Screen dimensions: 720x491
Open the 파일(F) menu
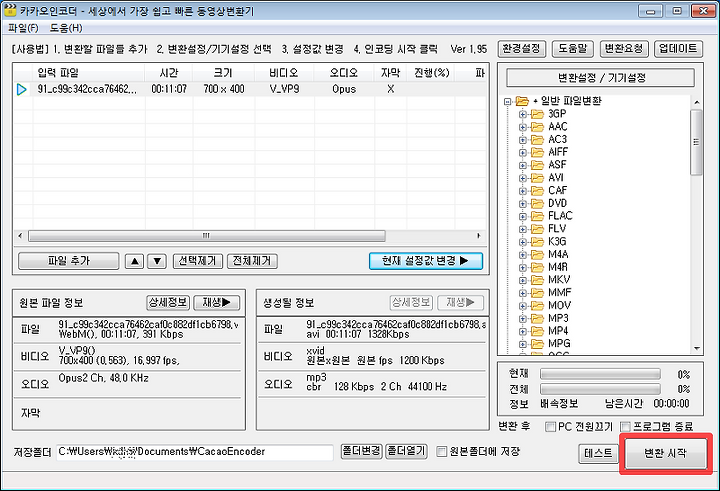[23, 28]
